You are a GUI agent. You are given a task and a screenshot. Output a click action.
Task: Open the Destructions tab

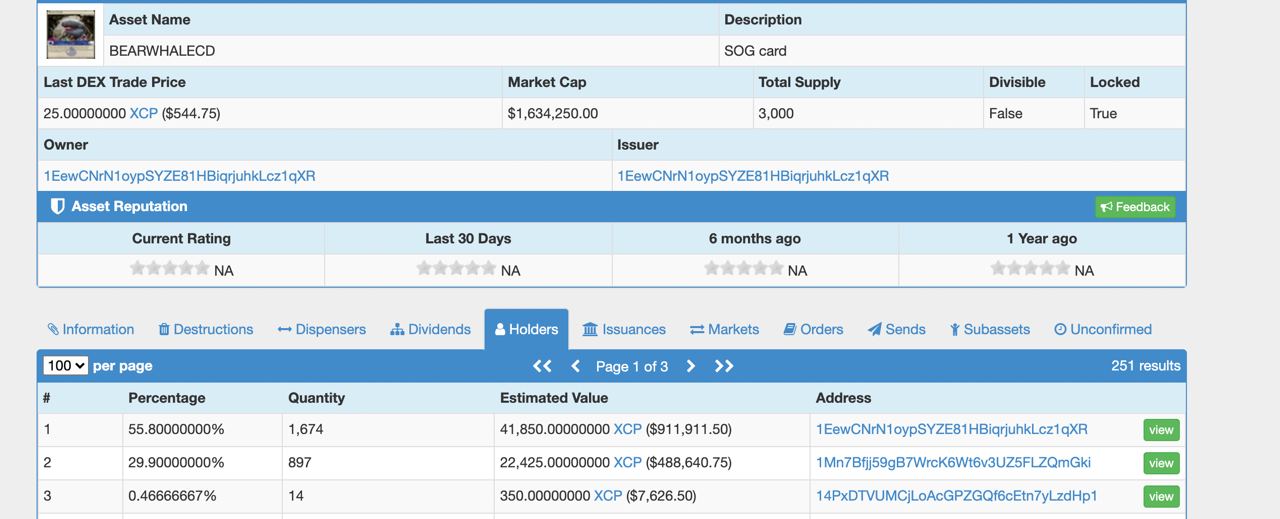206,329
